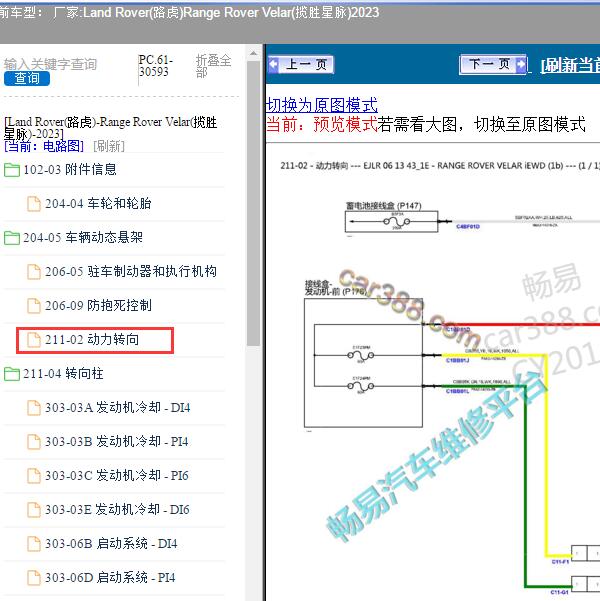This screenshot has width=600, height=601.
Task: Click the [刷新] link beside 当前：电路图
Action: [109, 146]
